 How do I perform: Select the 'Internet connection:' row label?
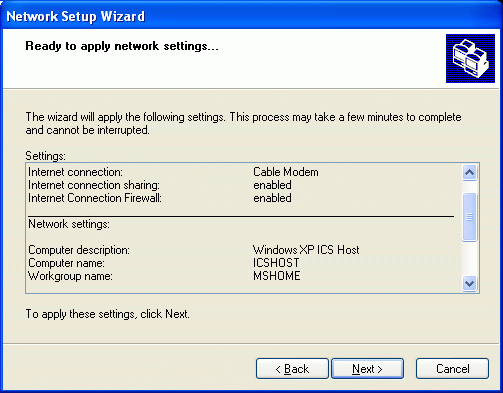(75, 172)
